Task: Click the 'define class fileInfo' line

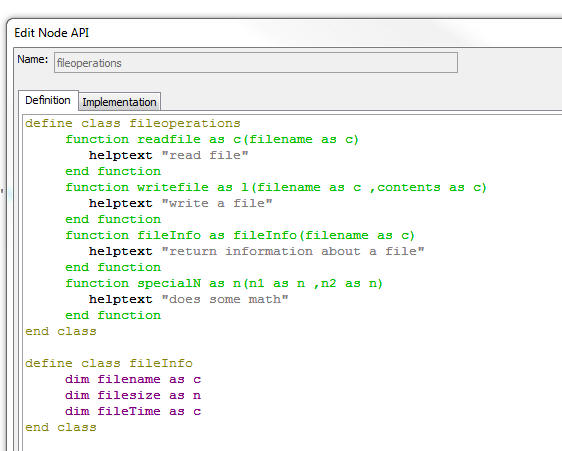Action: (x=109, y=364)
